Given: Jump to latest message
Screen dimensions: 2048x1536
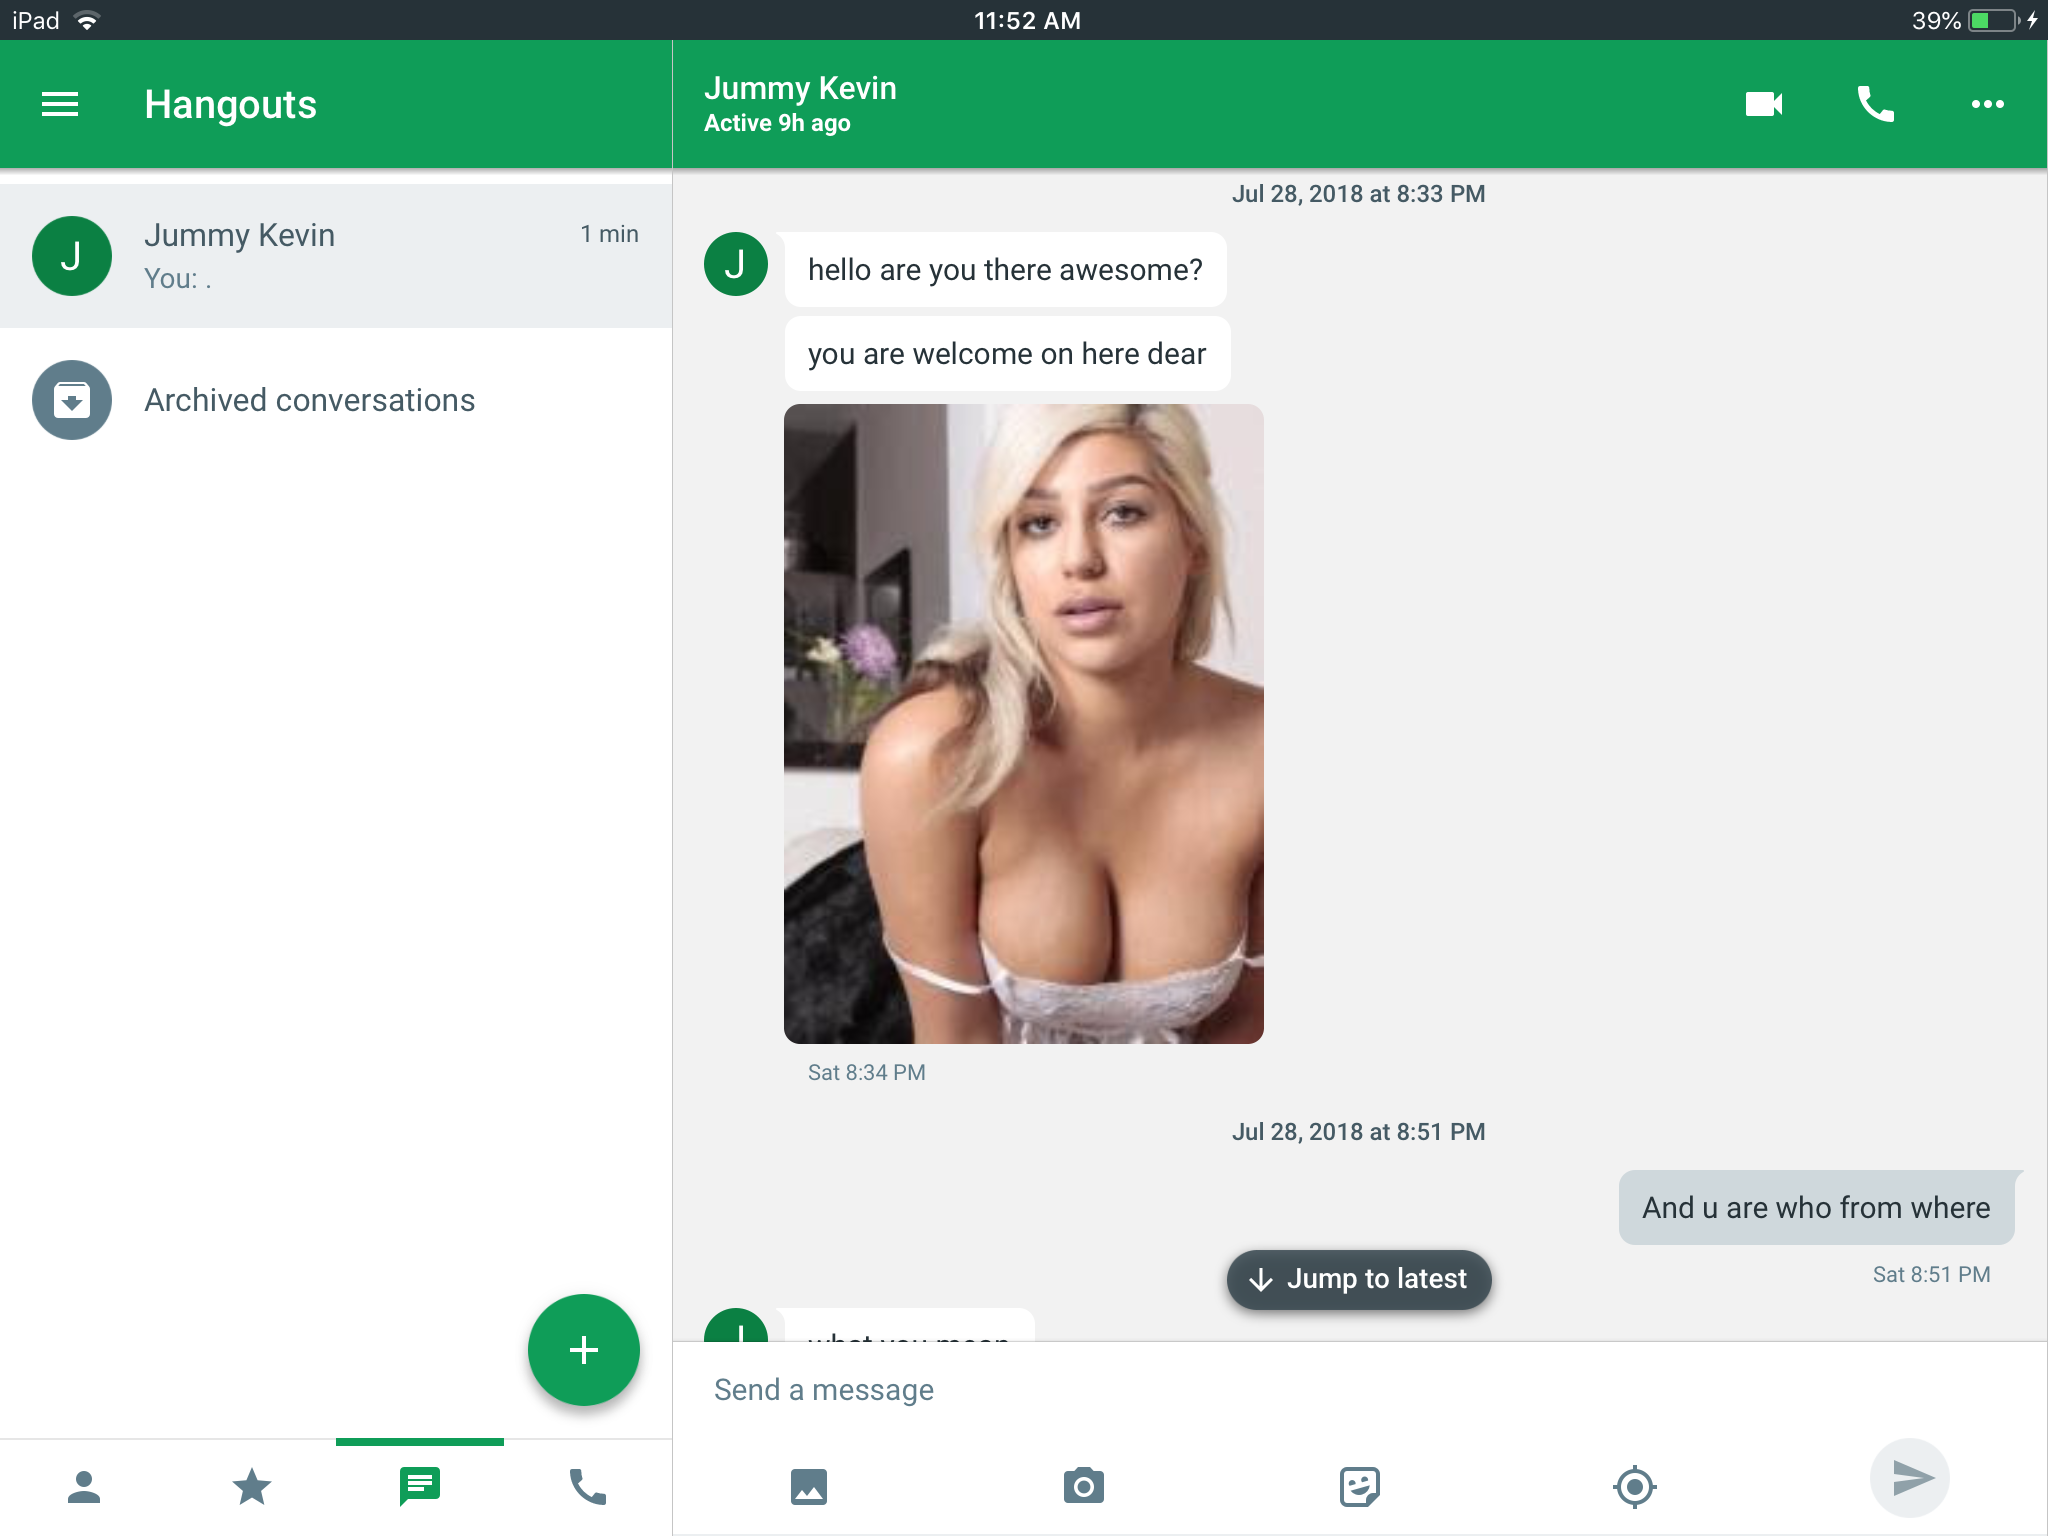Looking at the screenshot, I should click(1359, 1279).
